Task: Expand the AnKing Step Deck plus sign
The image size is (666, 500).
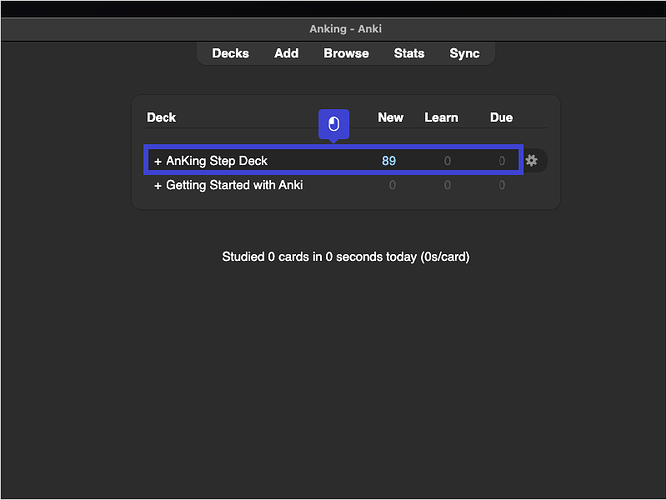Action: point(158,161)
